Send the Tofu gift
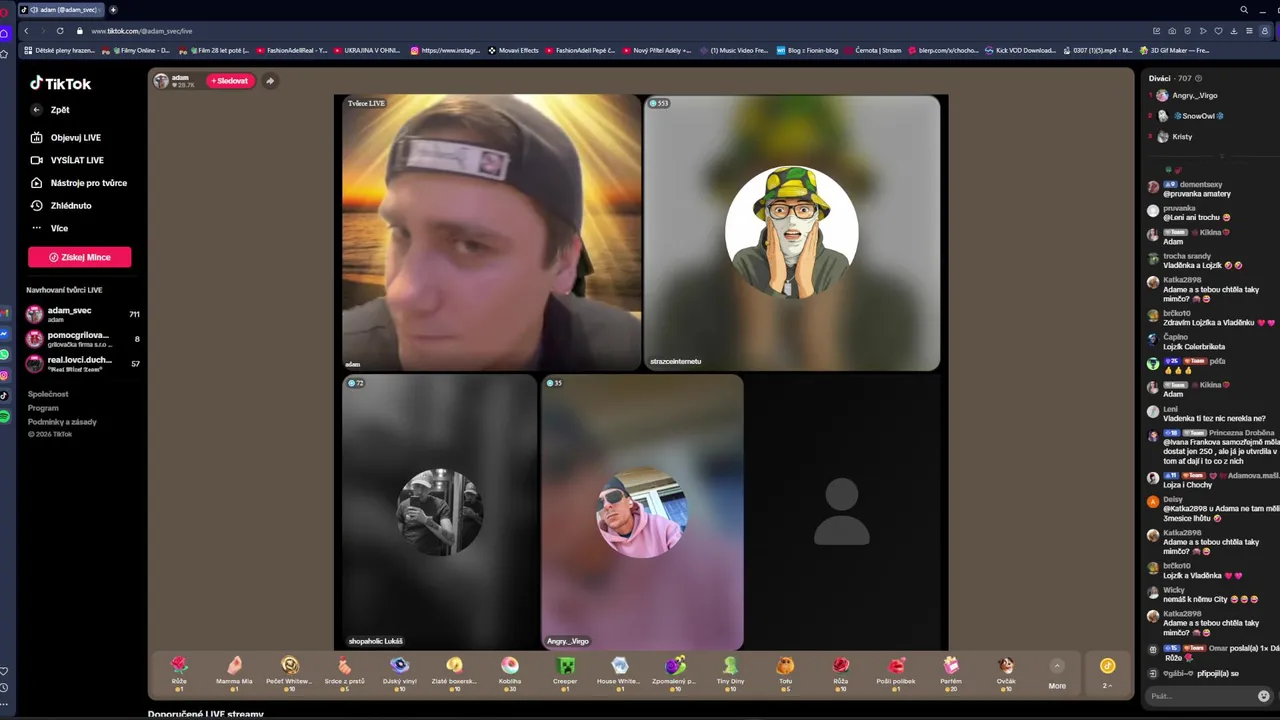The image size is (1280, 720). (x=785, y=673)
